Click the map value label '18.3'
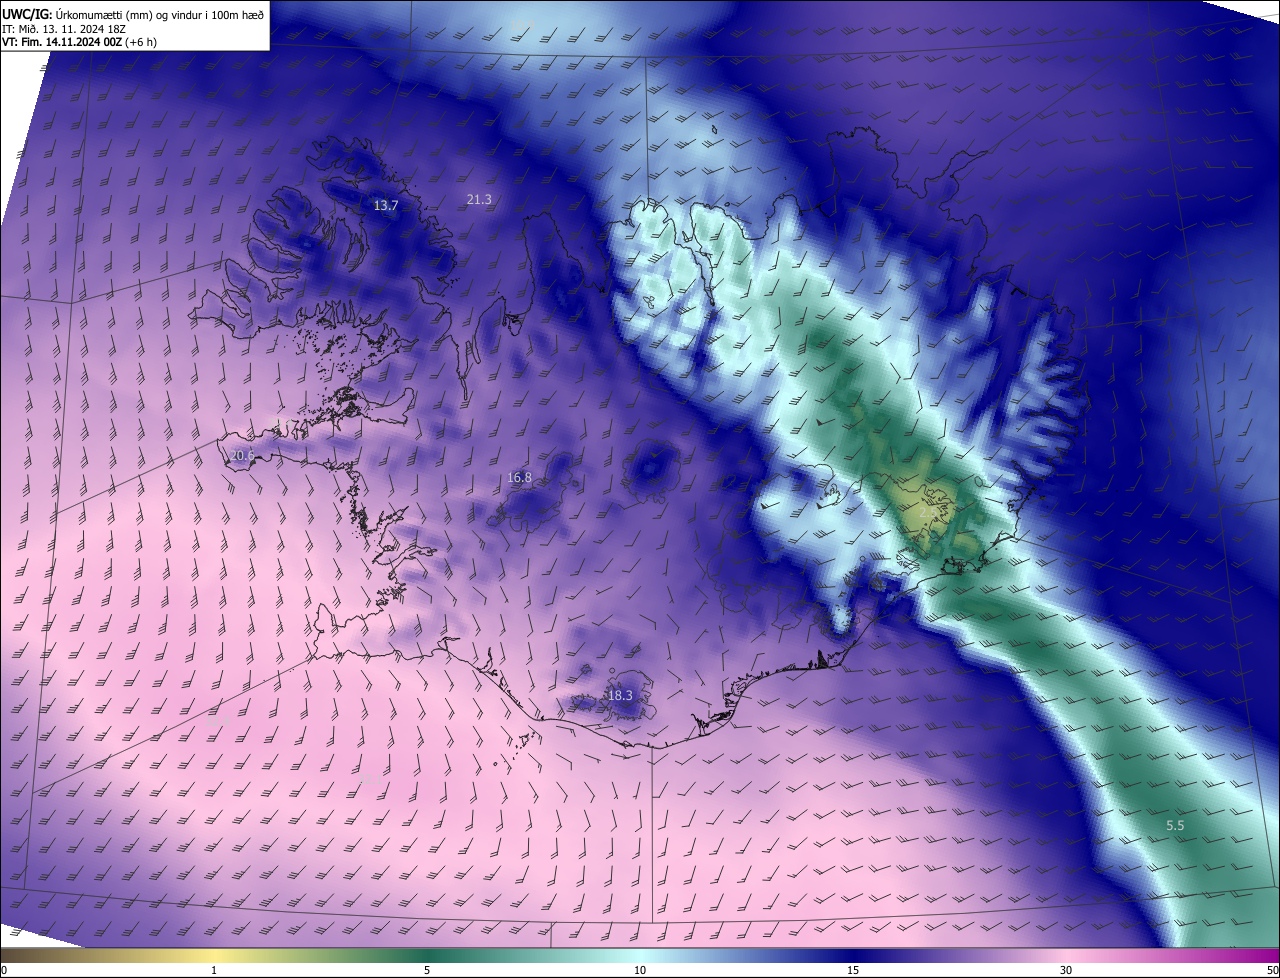1280x978 pixels. coord(620,695)
